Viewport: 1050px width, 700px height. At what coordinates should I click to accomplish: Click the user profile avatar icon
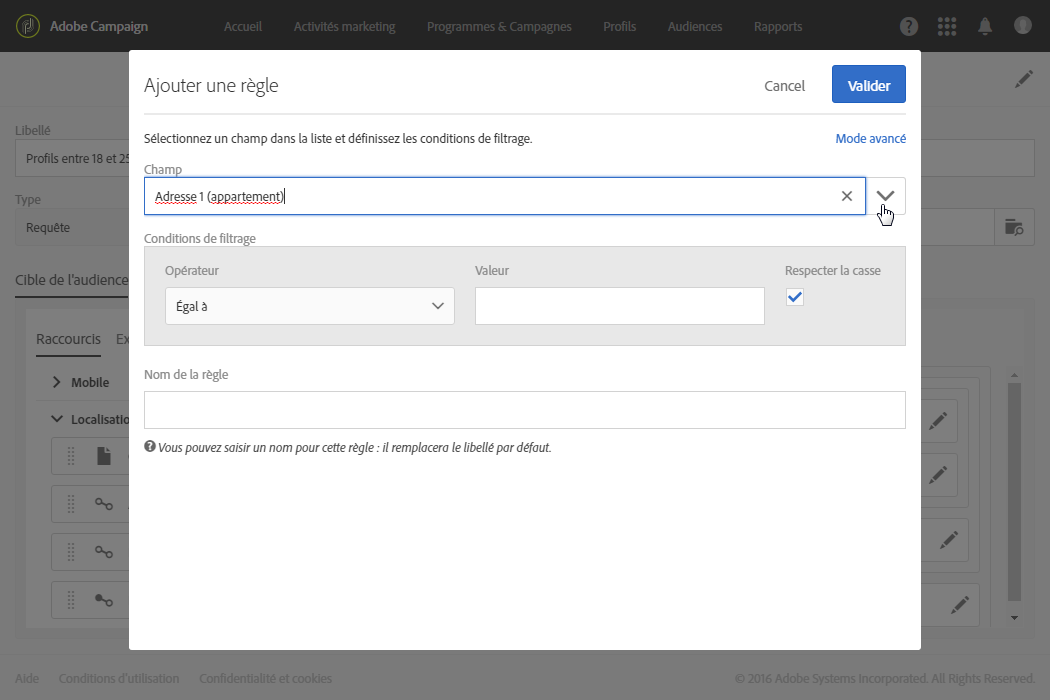click(1022, 26)
